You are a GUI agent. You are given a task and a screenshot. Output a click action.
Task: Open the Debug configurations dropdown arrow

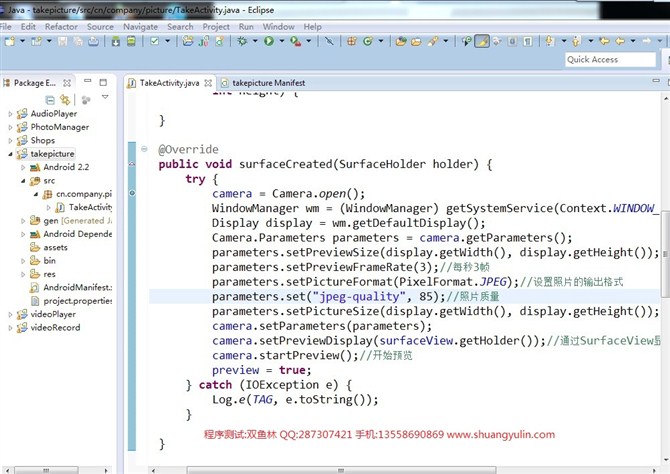[255, 41]
